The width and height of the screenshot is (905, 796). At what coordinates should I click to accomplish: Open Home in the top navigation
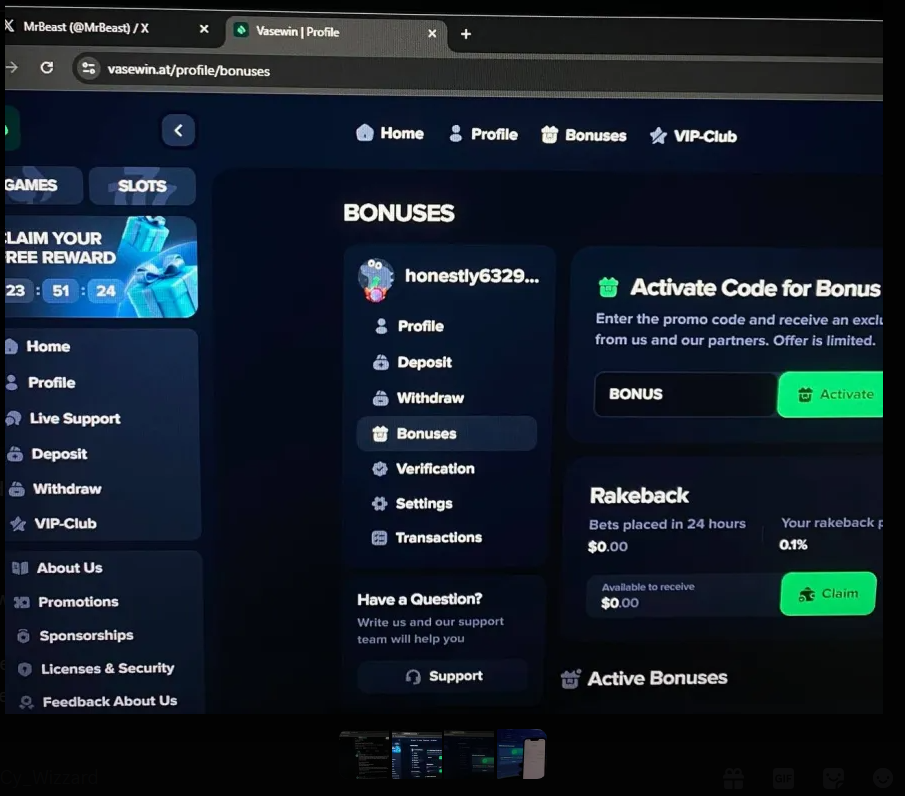pos(390,133)
